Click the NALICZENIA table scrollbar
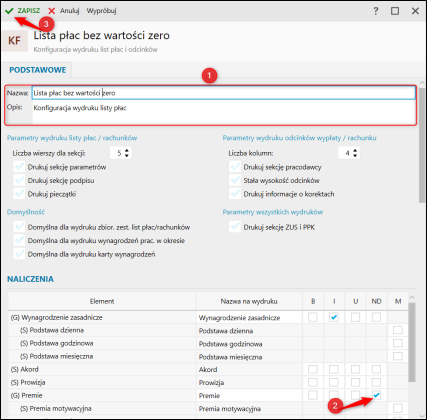This screenshot has width=427, height=420. (x=412, y=342)
